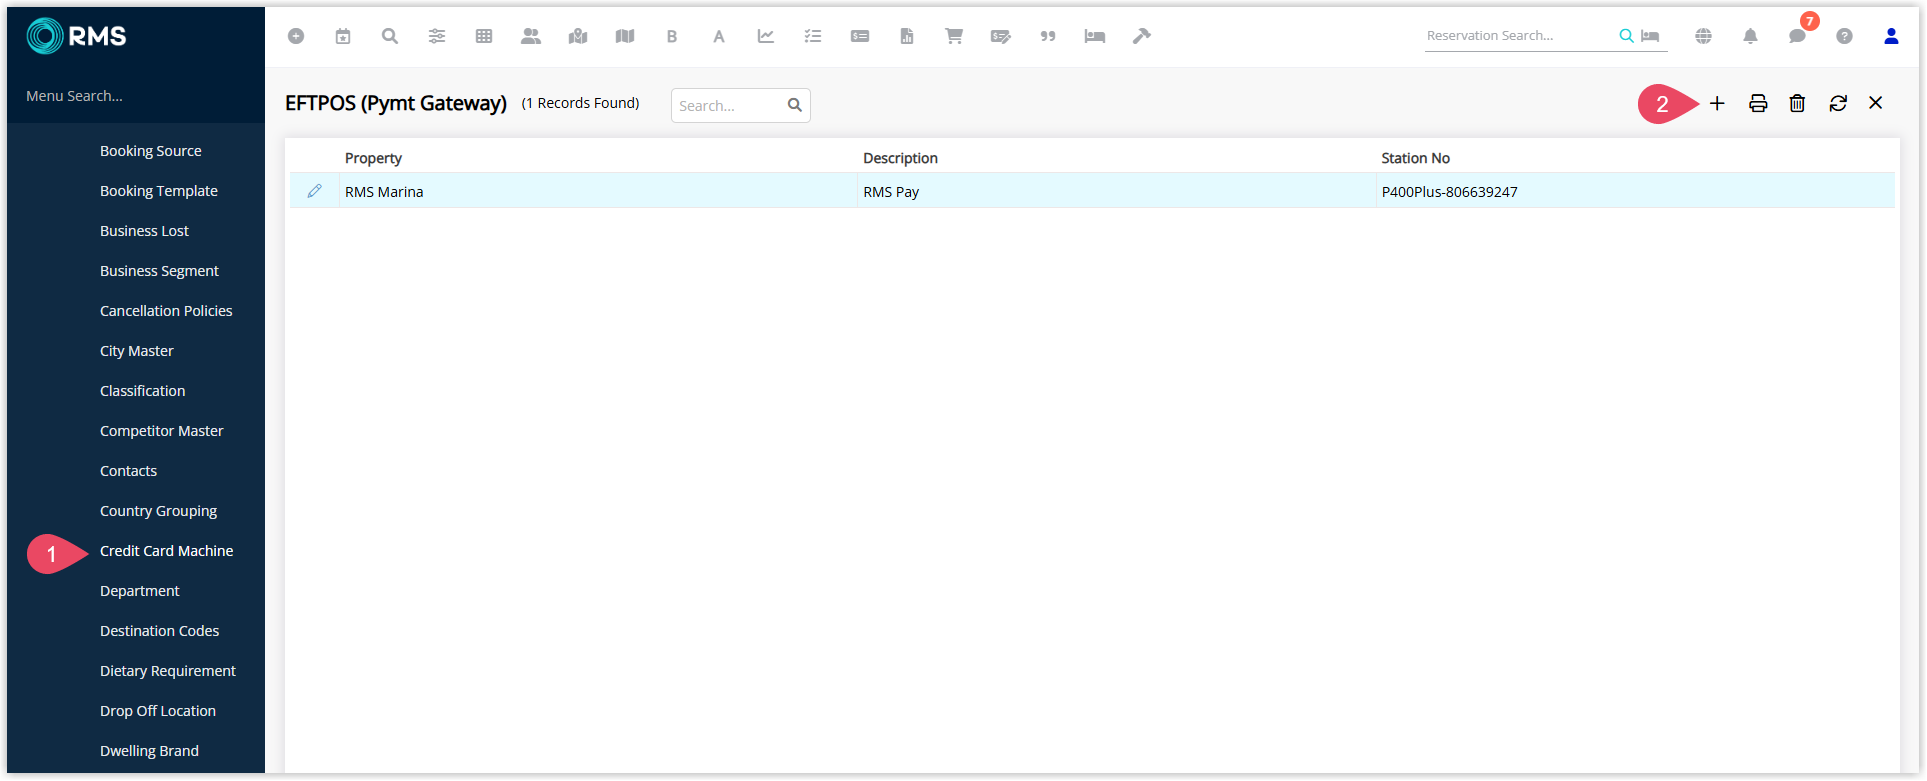Print the EFTPOS records list
The width and height of the screenshot is (1927, 781).
point(1758,104)
